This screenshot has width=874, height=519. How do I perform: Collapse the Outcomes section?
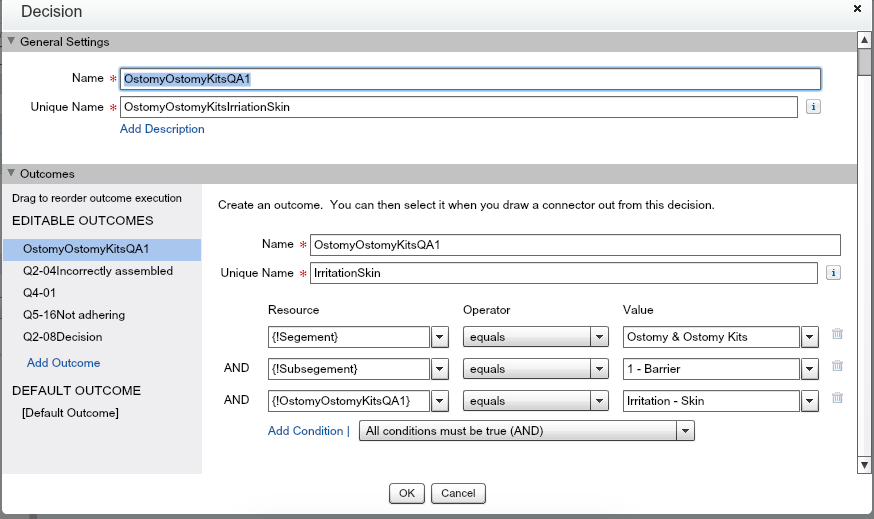(x=12, y=174)
